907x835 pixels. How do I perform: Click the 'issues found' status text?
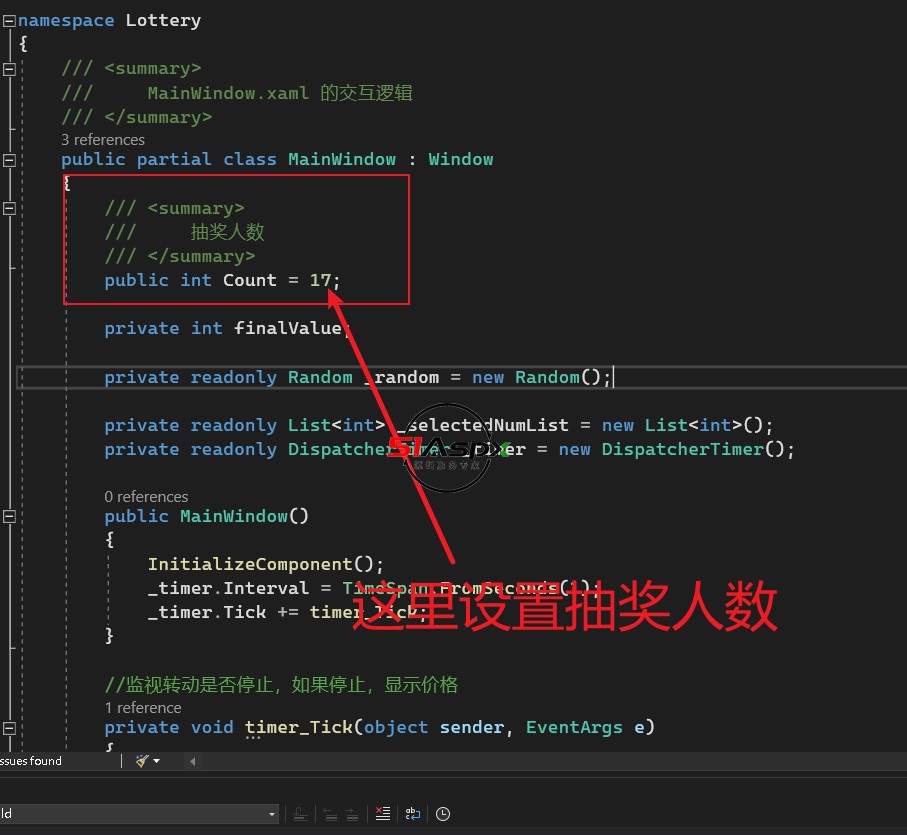point(31,761)
